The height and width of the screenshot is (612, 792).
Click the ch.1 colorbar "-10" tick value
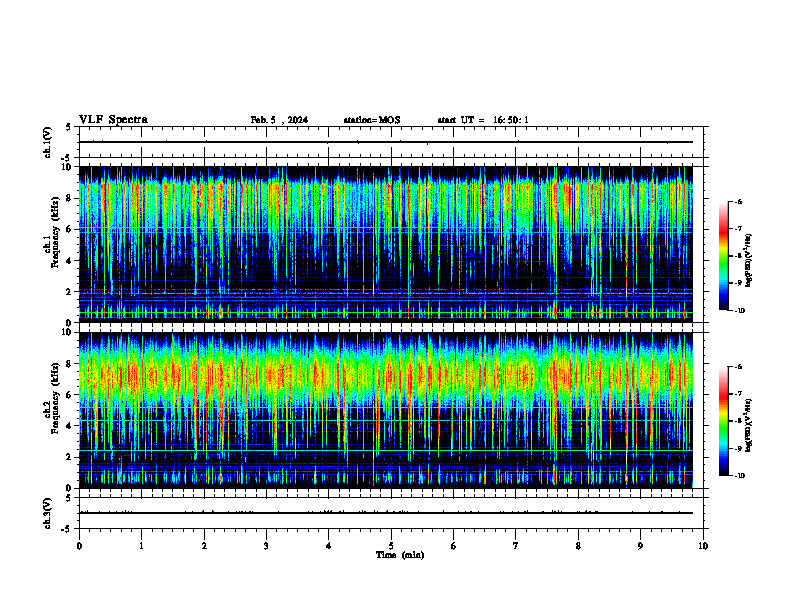[739, 311]
